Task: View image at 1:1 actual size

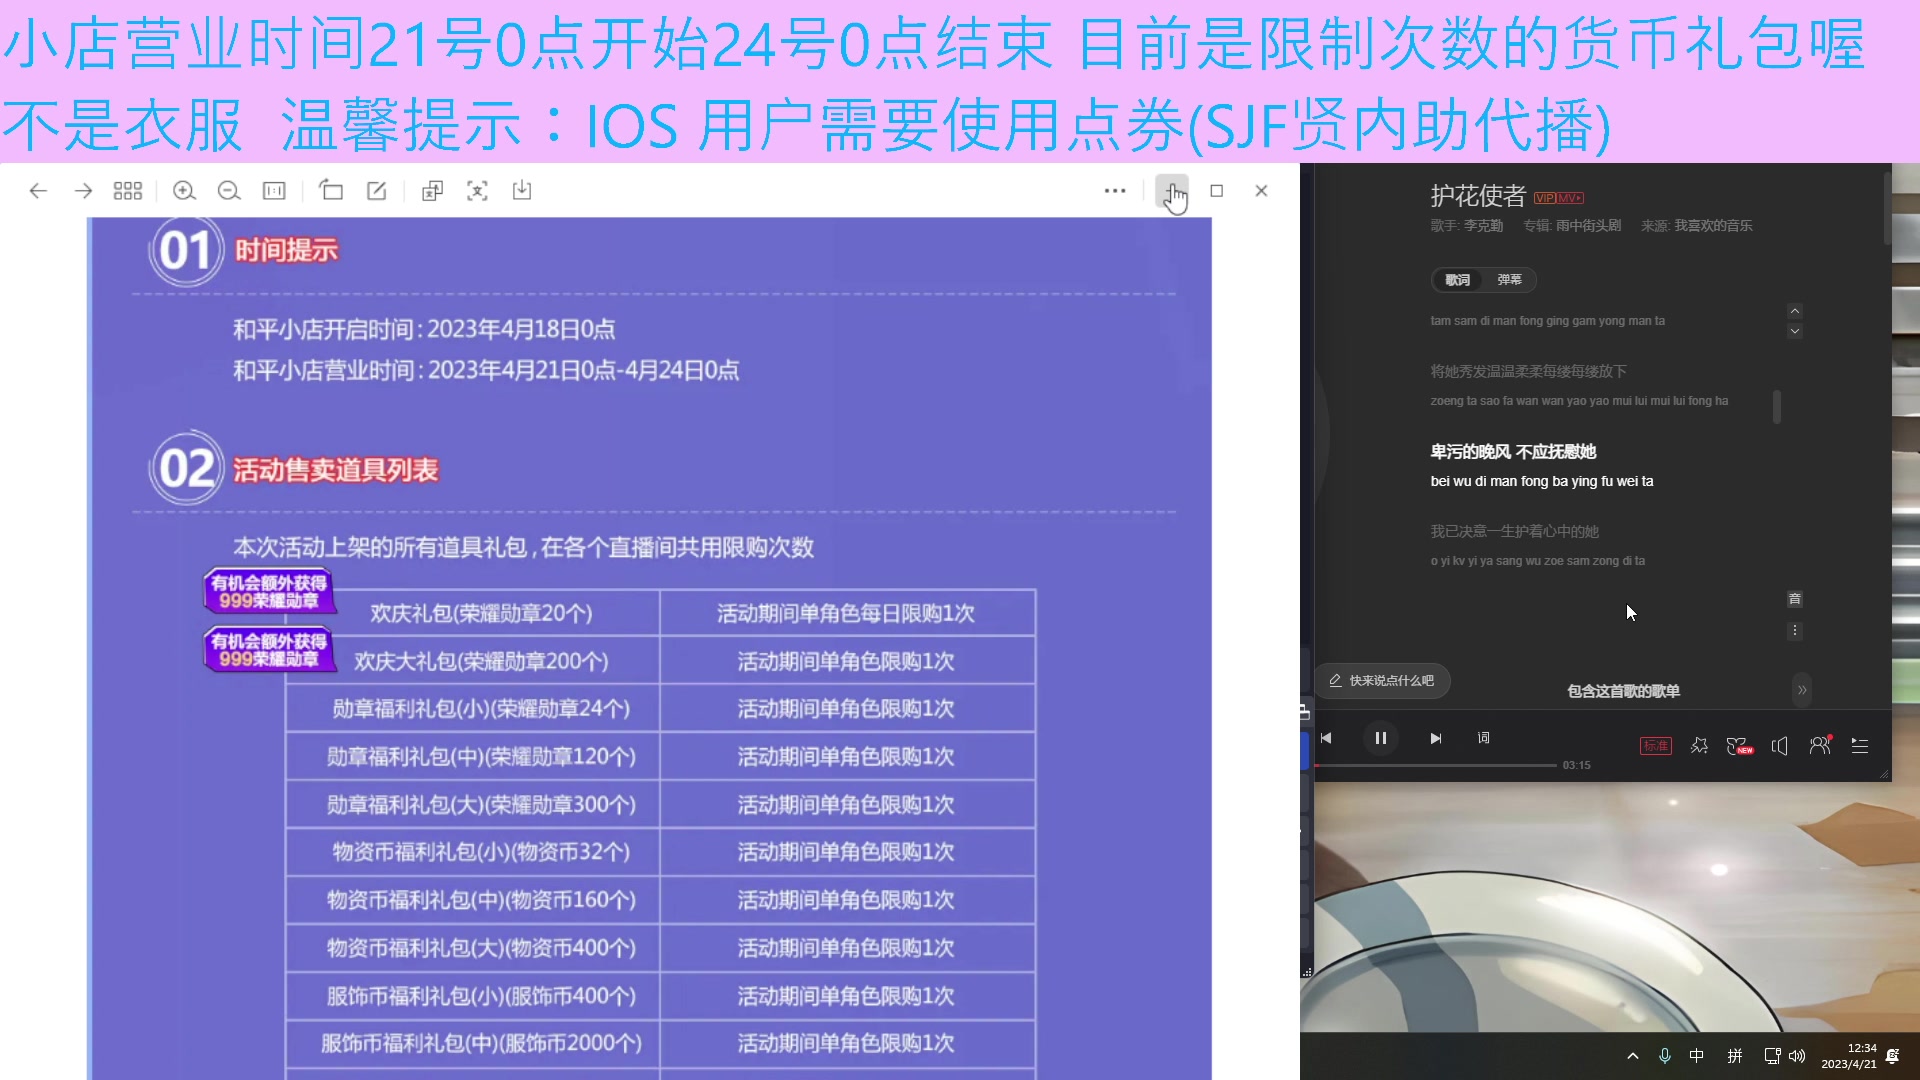Action: pyautogui.click(x=274, y=190)
